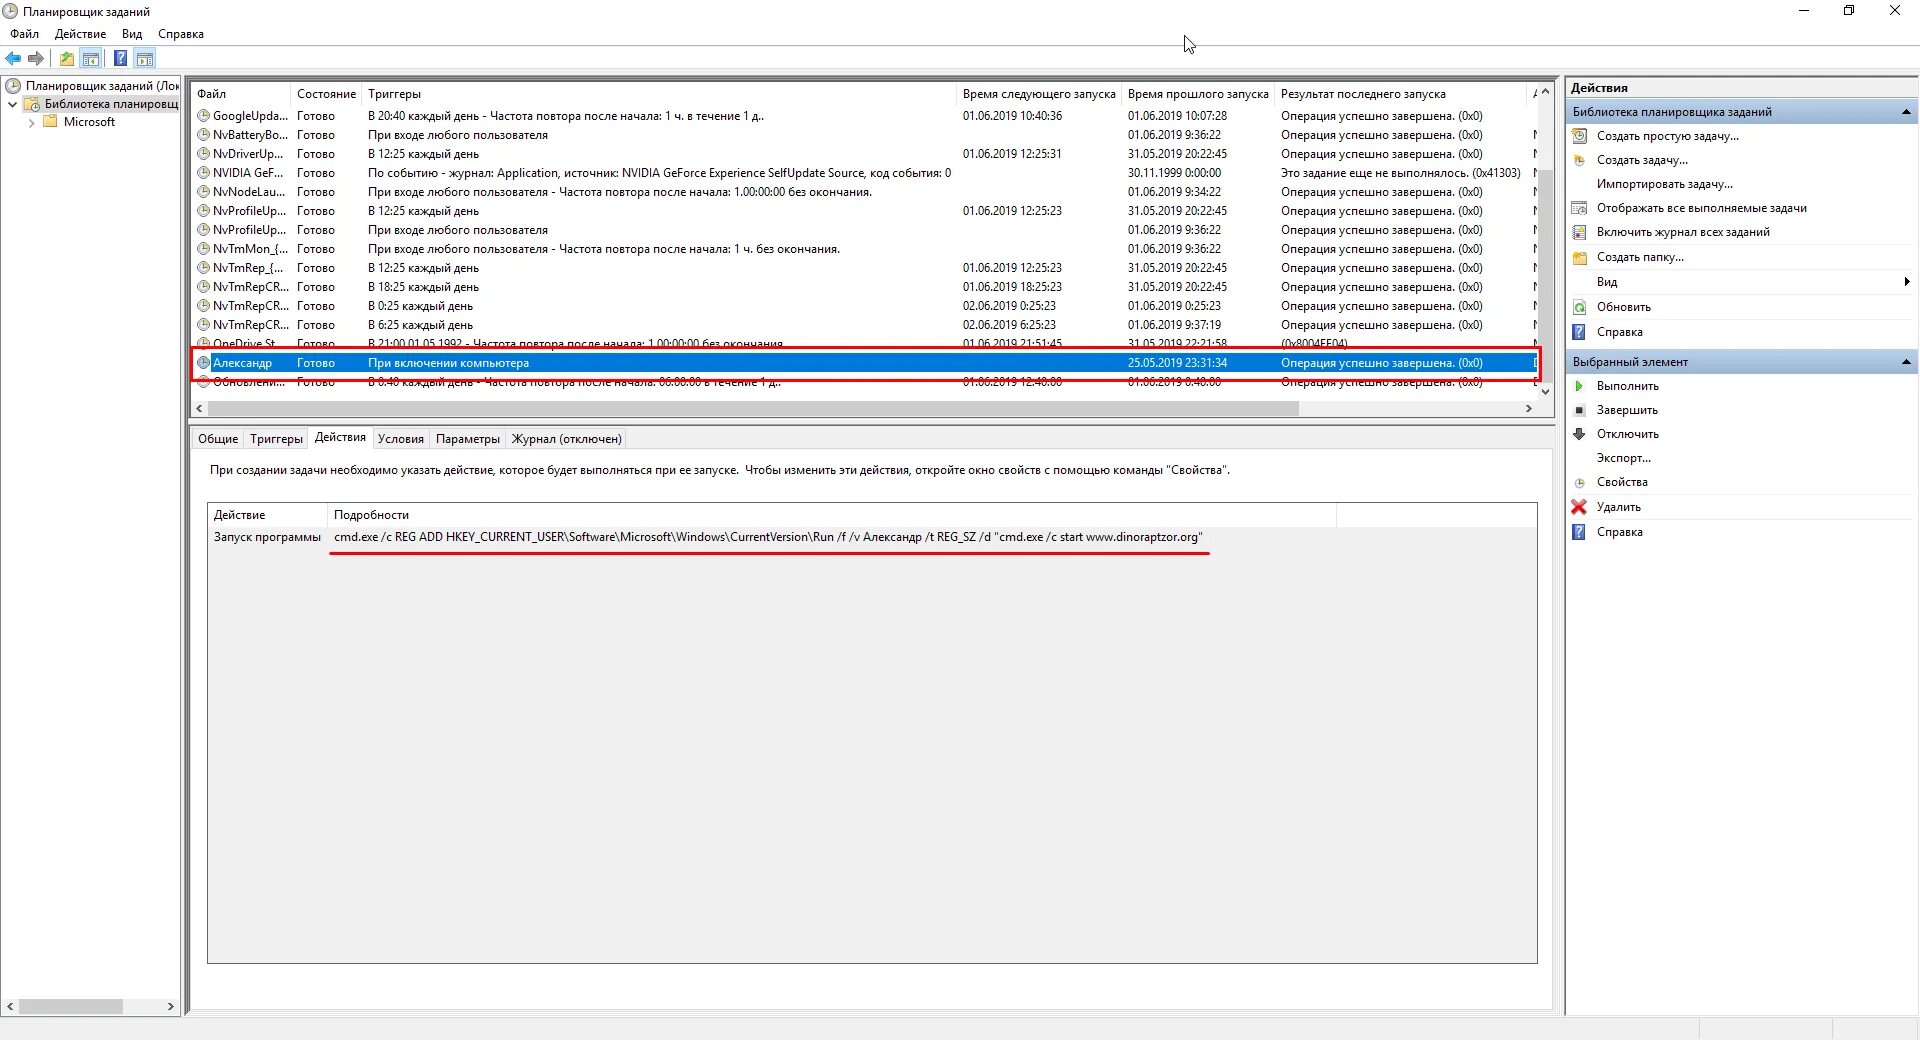
Task: Click the black End square icon
Action: coord(1579,410)
